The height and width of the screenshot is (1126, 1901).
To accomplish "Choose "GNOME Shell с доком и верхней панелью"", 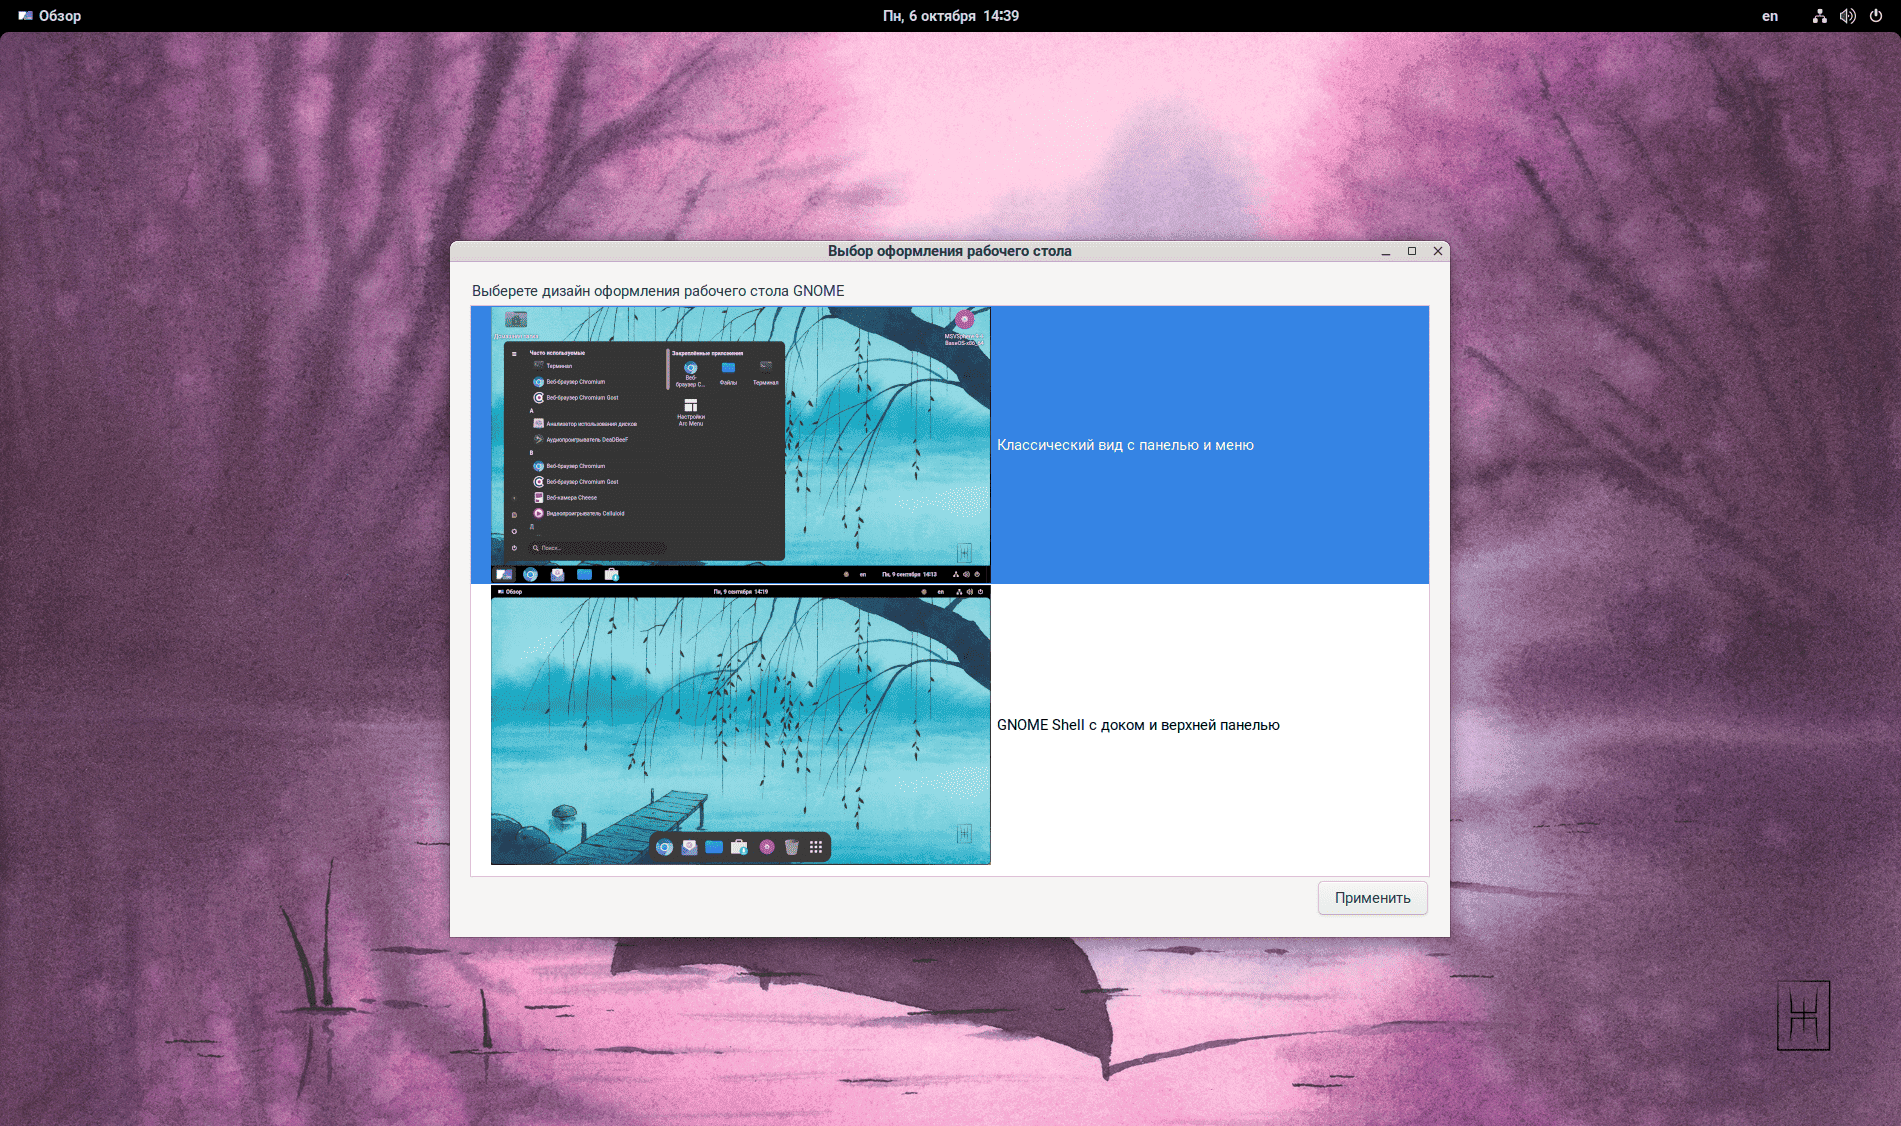I will pyautogui.click(x=1138, y=725).
